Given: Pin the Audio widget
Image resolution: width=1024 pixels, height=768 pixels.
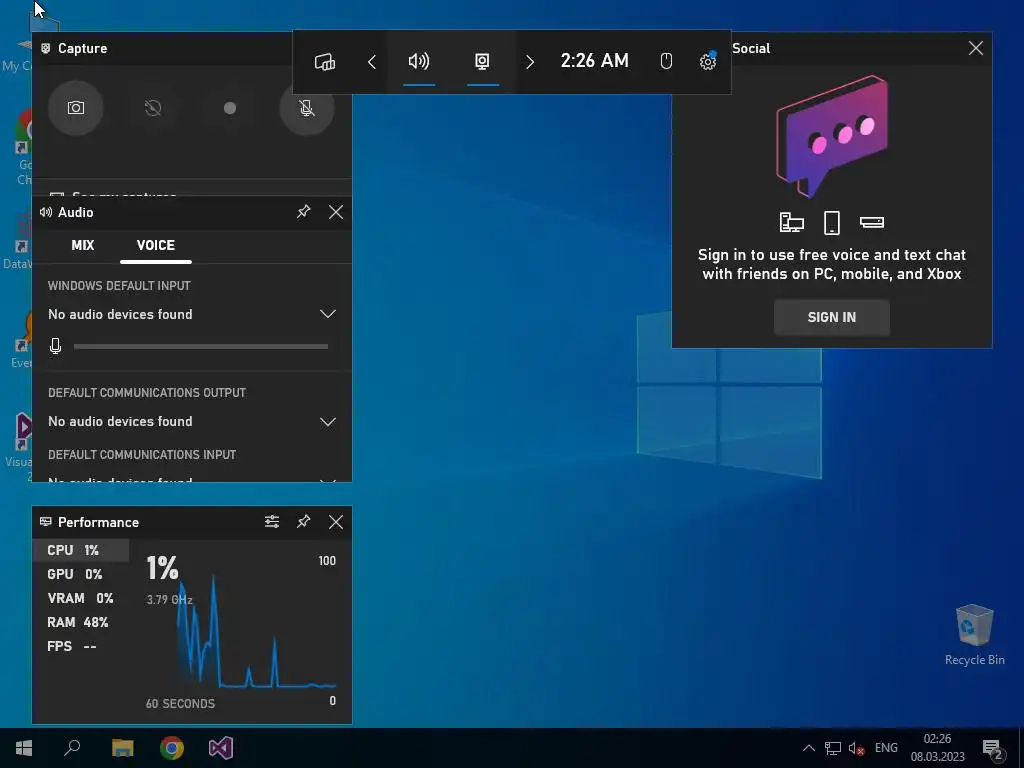Looking at the screenshot, I should click(x=304, y=212).
